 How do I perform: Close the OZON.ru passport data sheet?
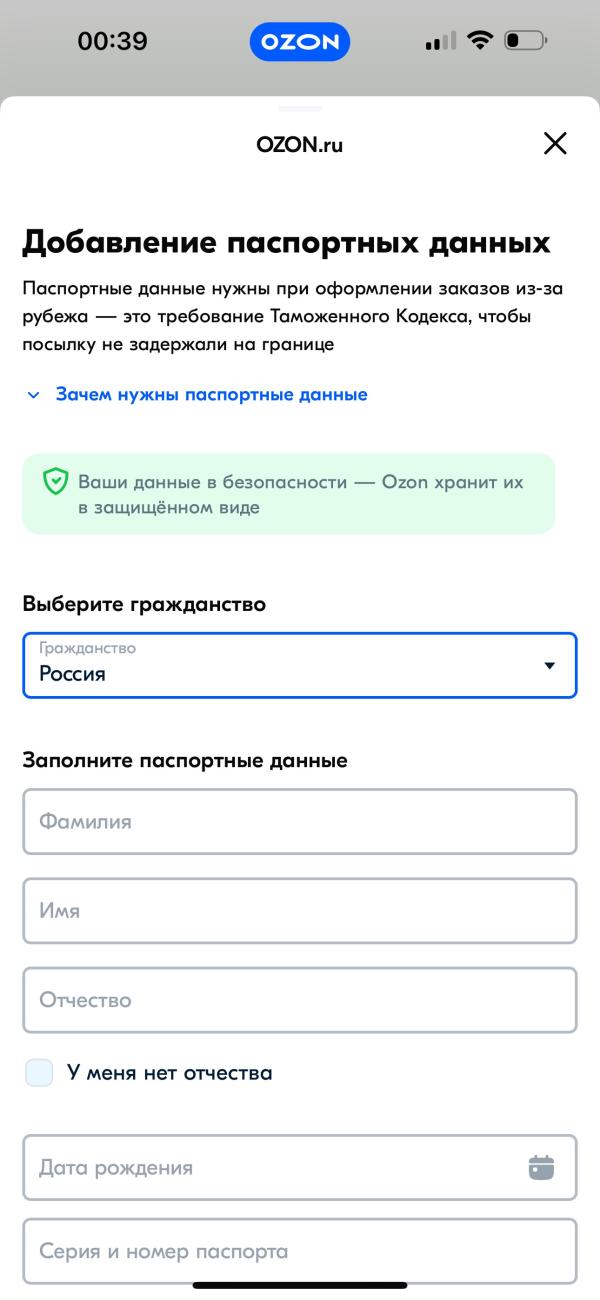coord(554,144)
